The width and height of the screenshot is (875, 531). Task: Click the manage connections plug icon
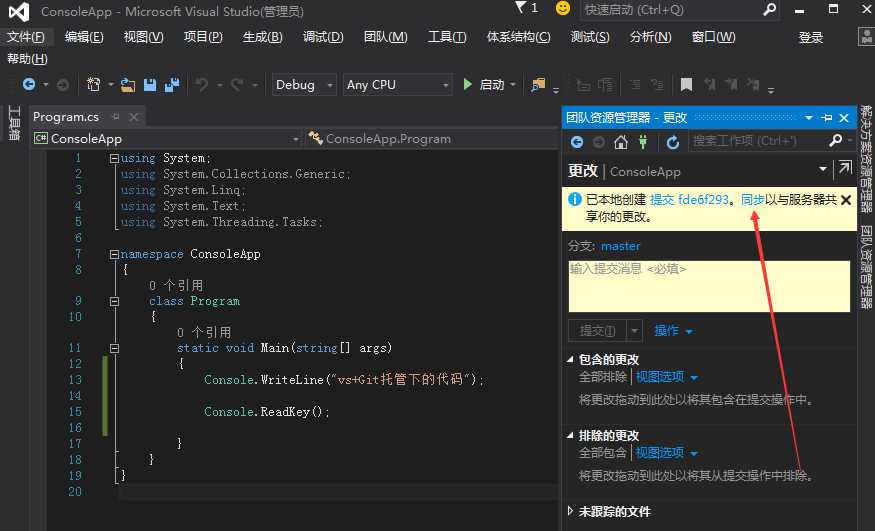point(643,142)
